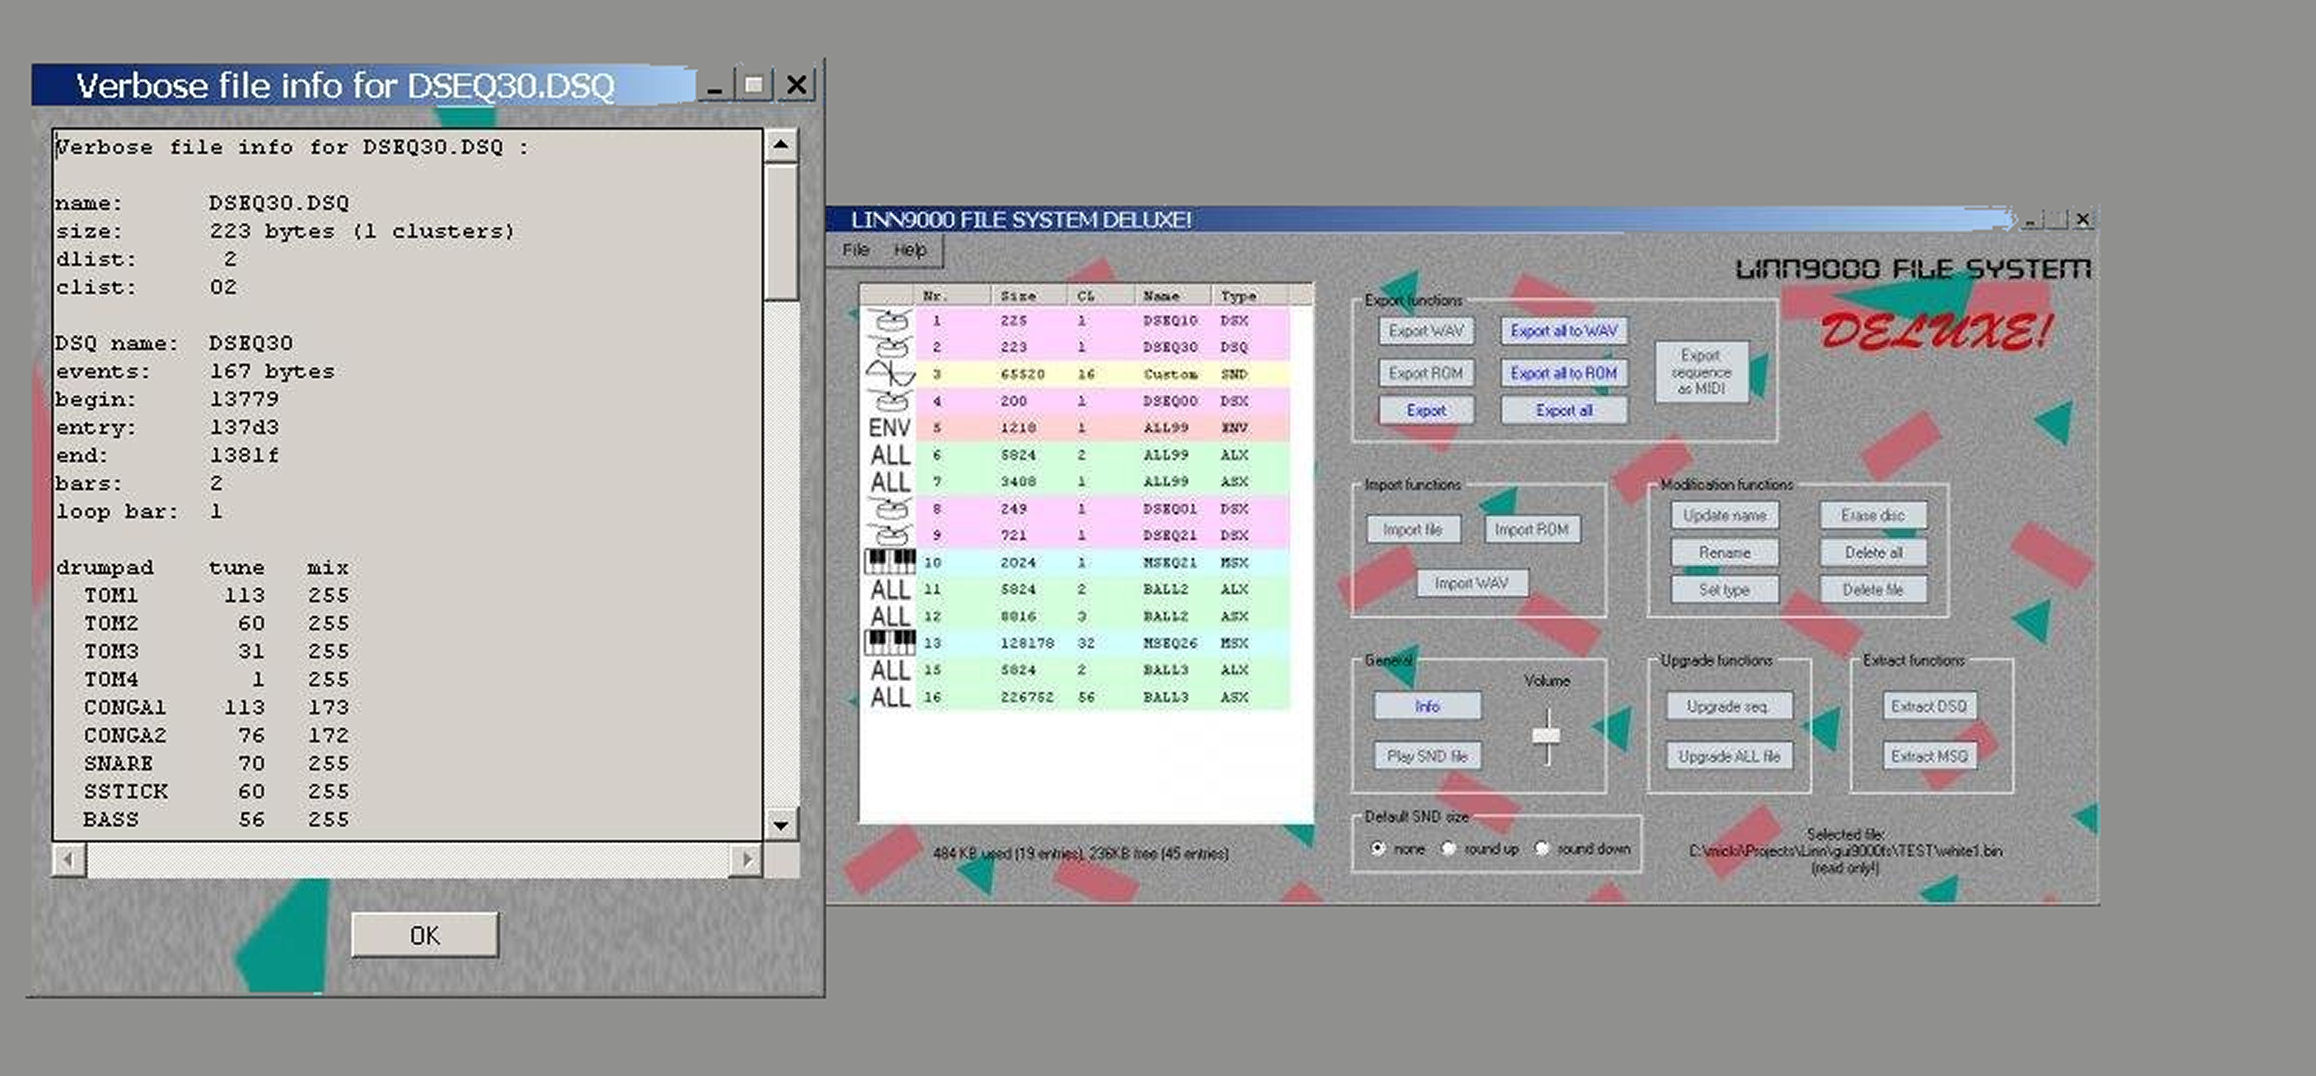Viewport: 2316px width, 1076px height.
Task: Select the ALL icon of file 12 BALL2 ASX
Action: [889, 616]
